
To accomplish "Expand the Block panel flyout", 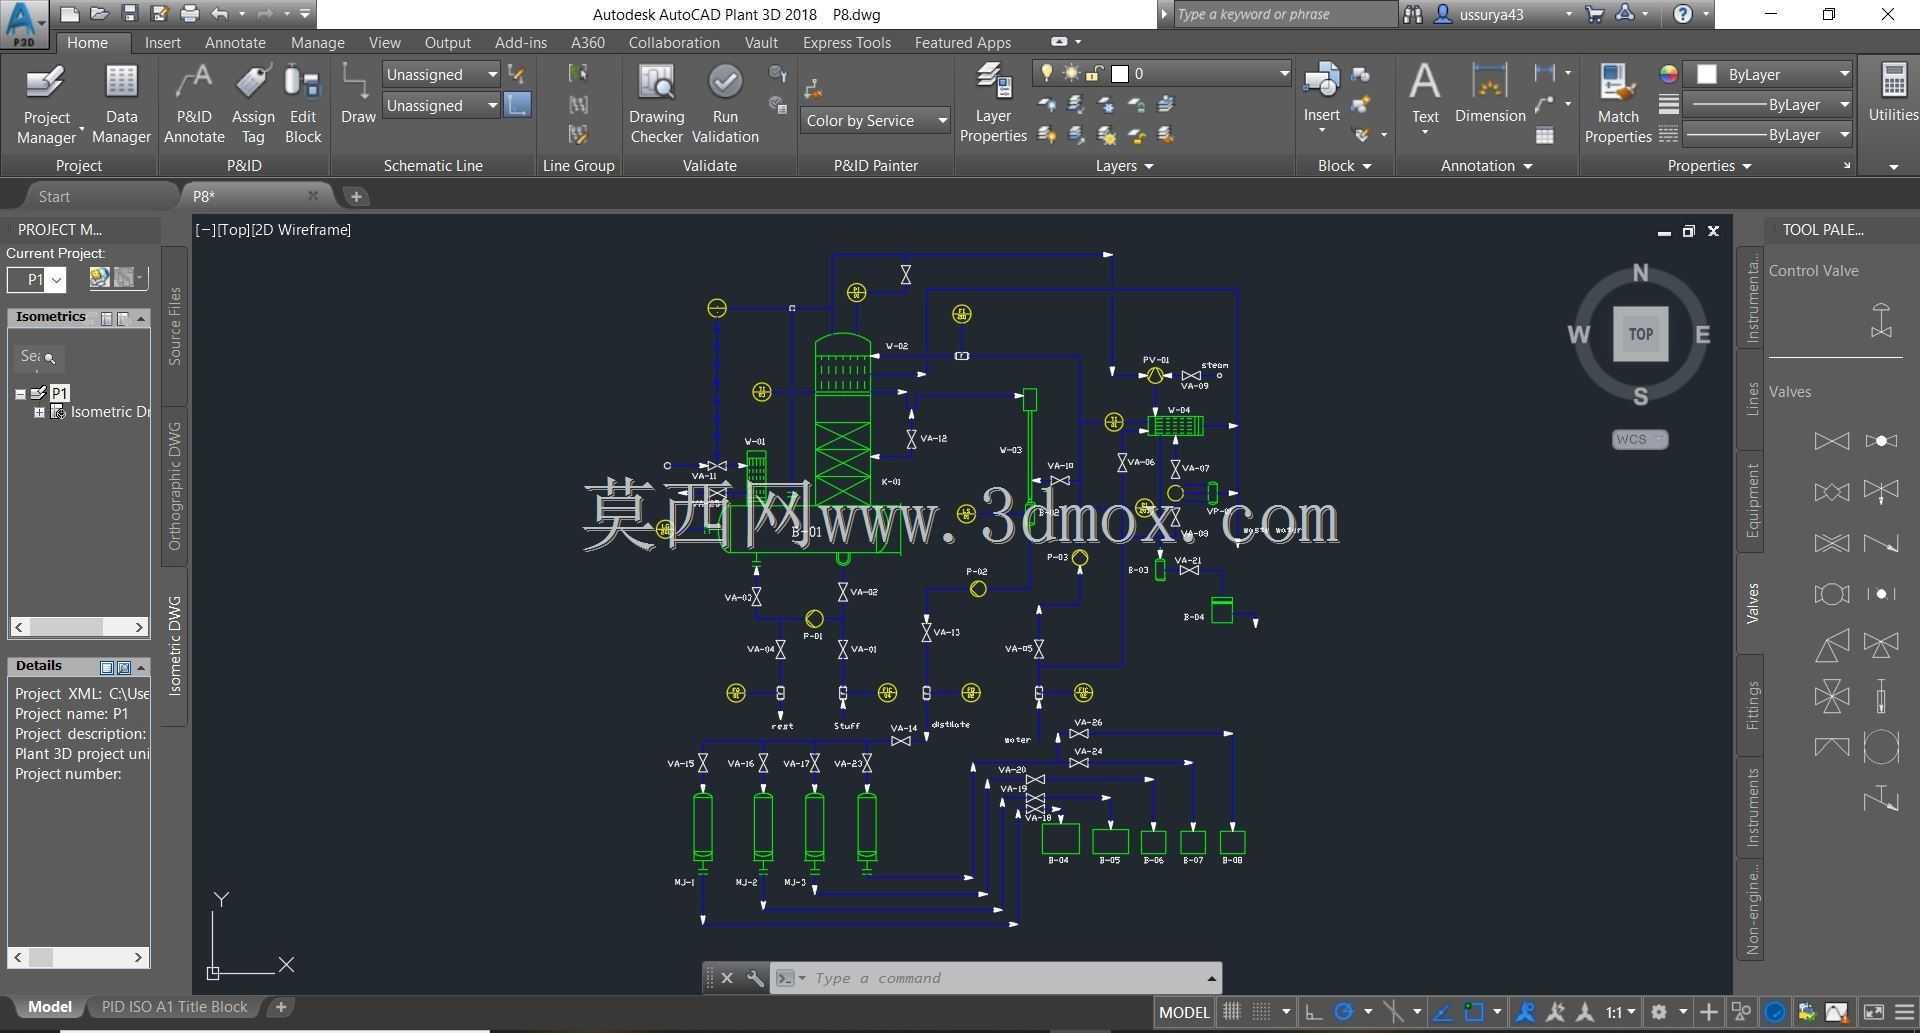I will pyautogui.click(x=1344, y=166).
